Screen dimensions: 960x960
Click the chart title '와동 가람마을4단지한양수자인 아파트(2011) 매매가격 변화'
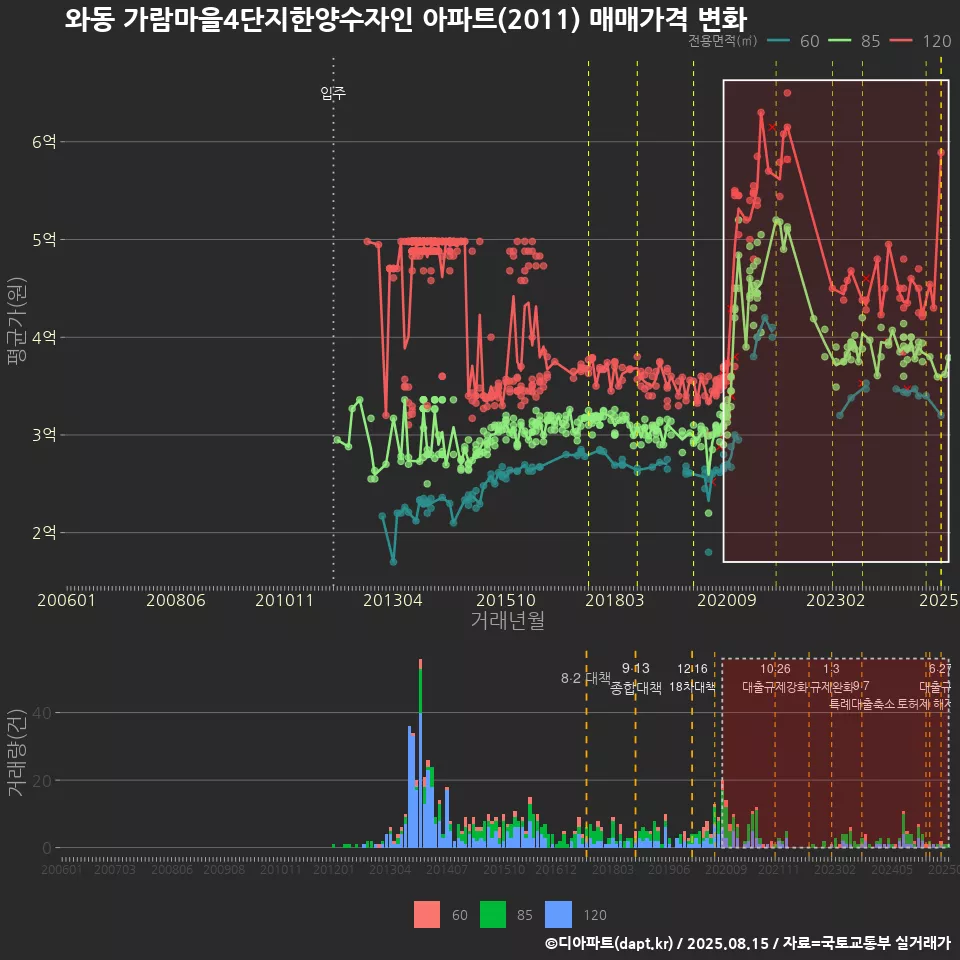point(405,20)
